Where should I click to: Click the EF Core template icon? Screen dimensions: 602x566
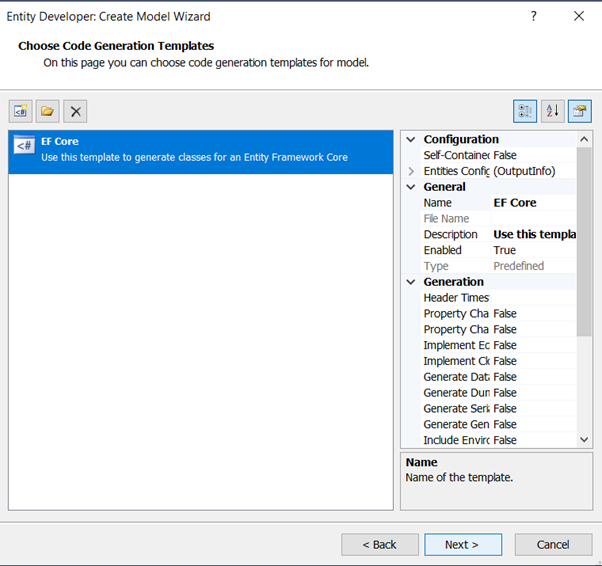pyautogui.click(x=25, y=145)
